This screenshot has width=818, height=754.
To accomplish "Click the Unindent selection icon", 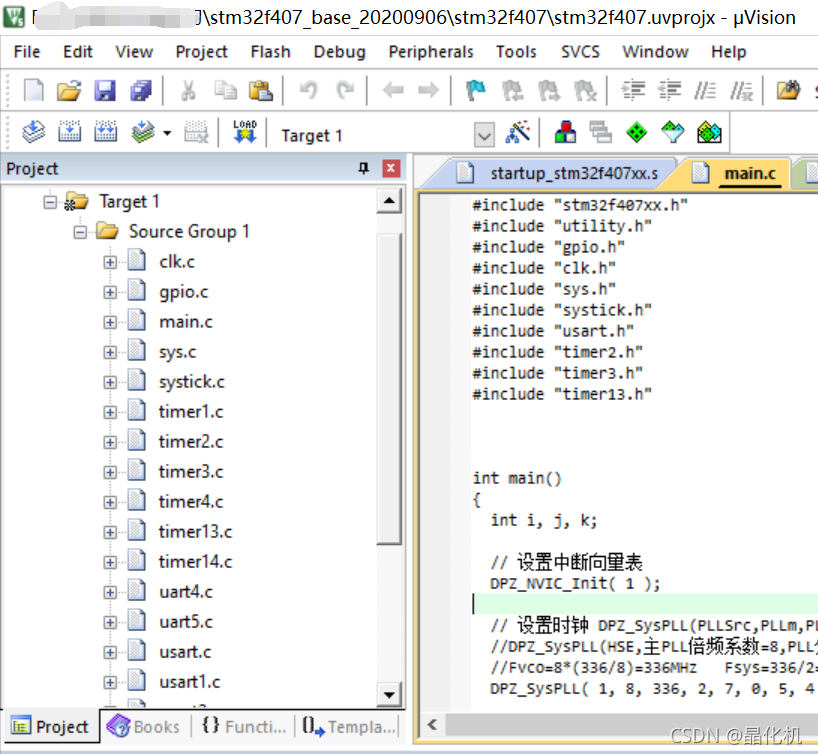I will click(x=669, y=90).
